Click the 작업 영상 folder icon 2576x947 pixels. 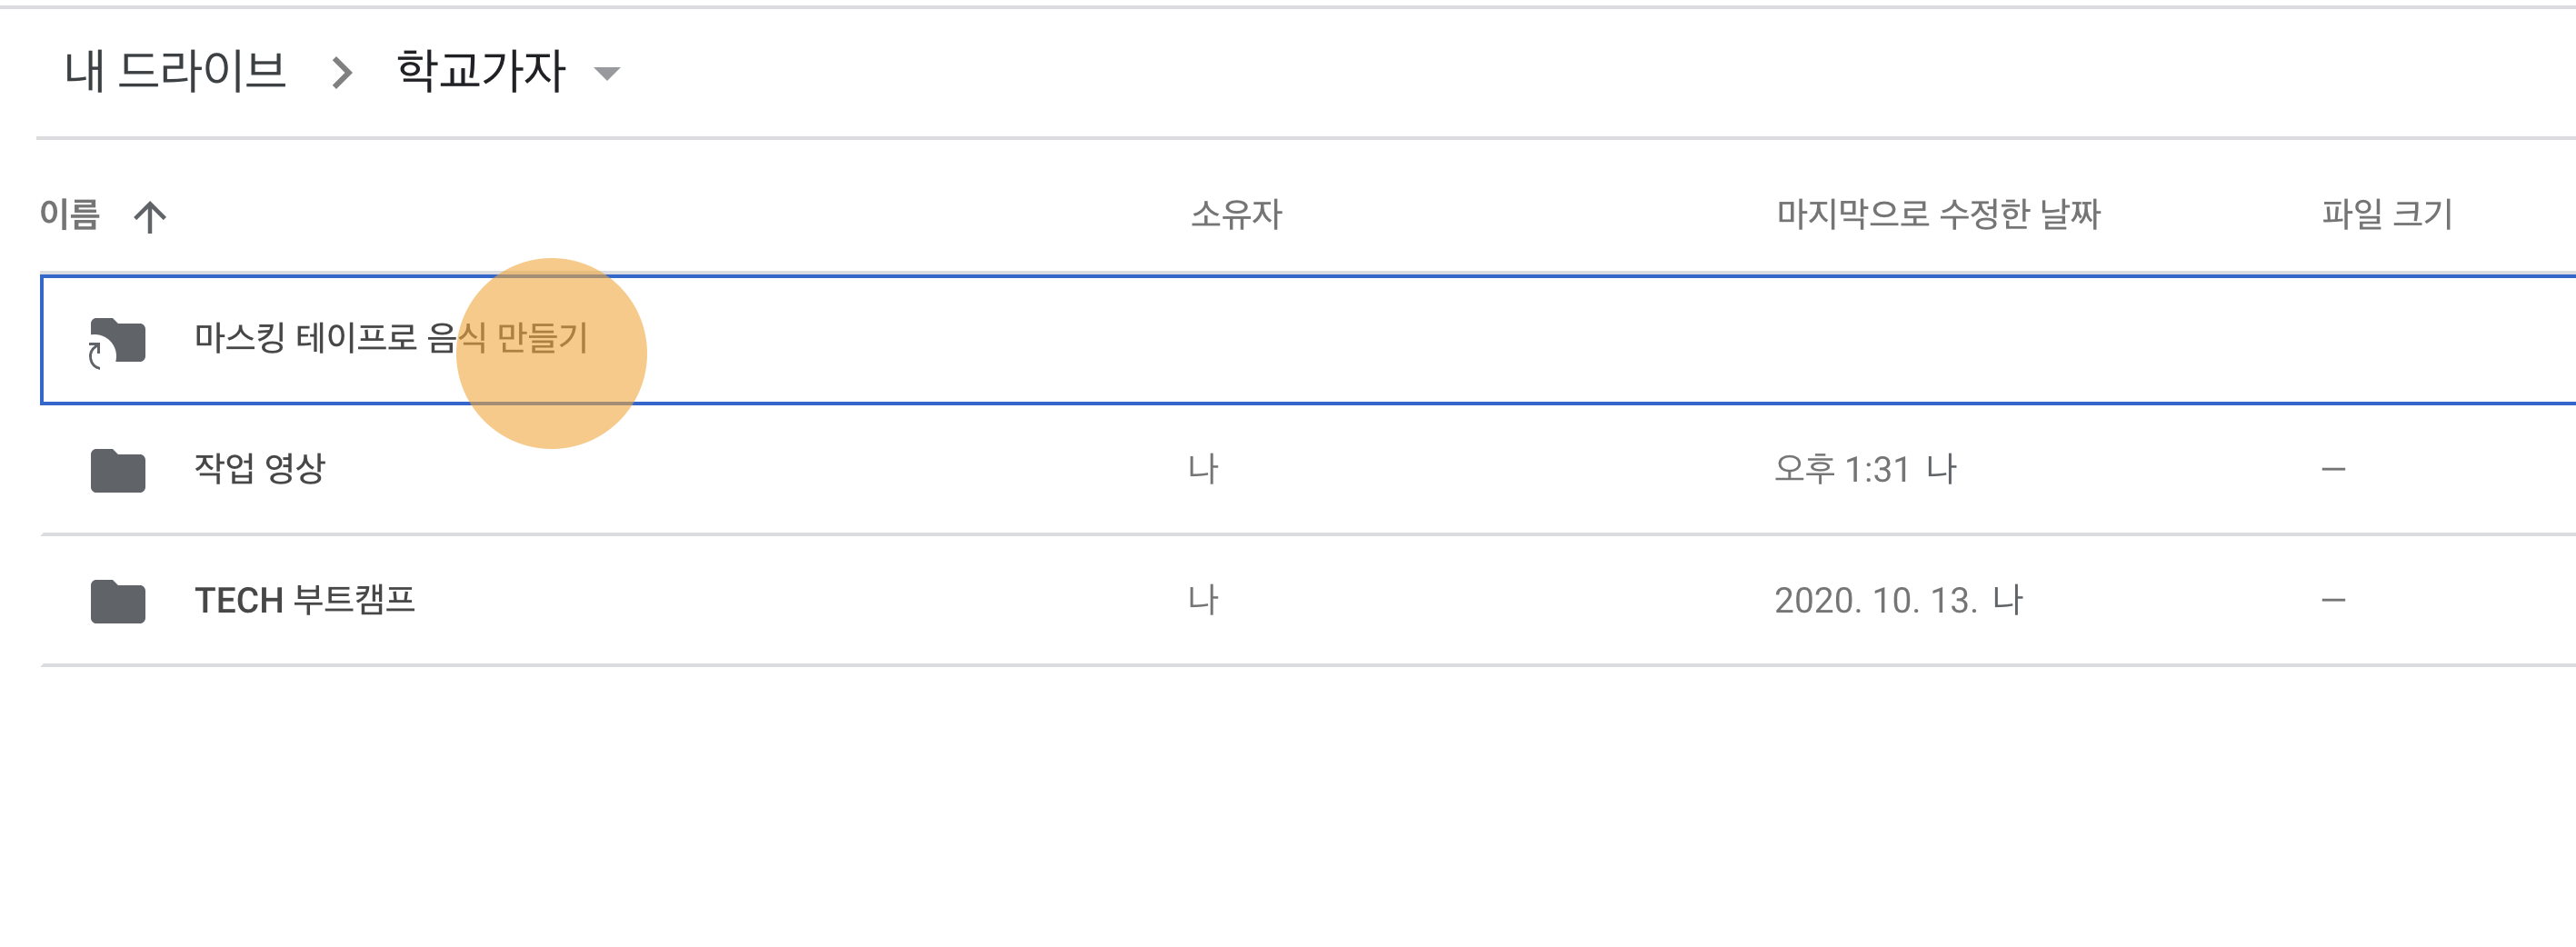click(x=118, y=470)
